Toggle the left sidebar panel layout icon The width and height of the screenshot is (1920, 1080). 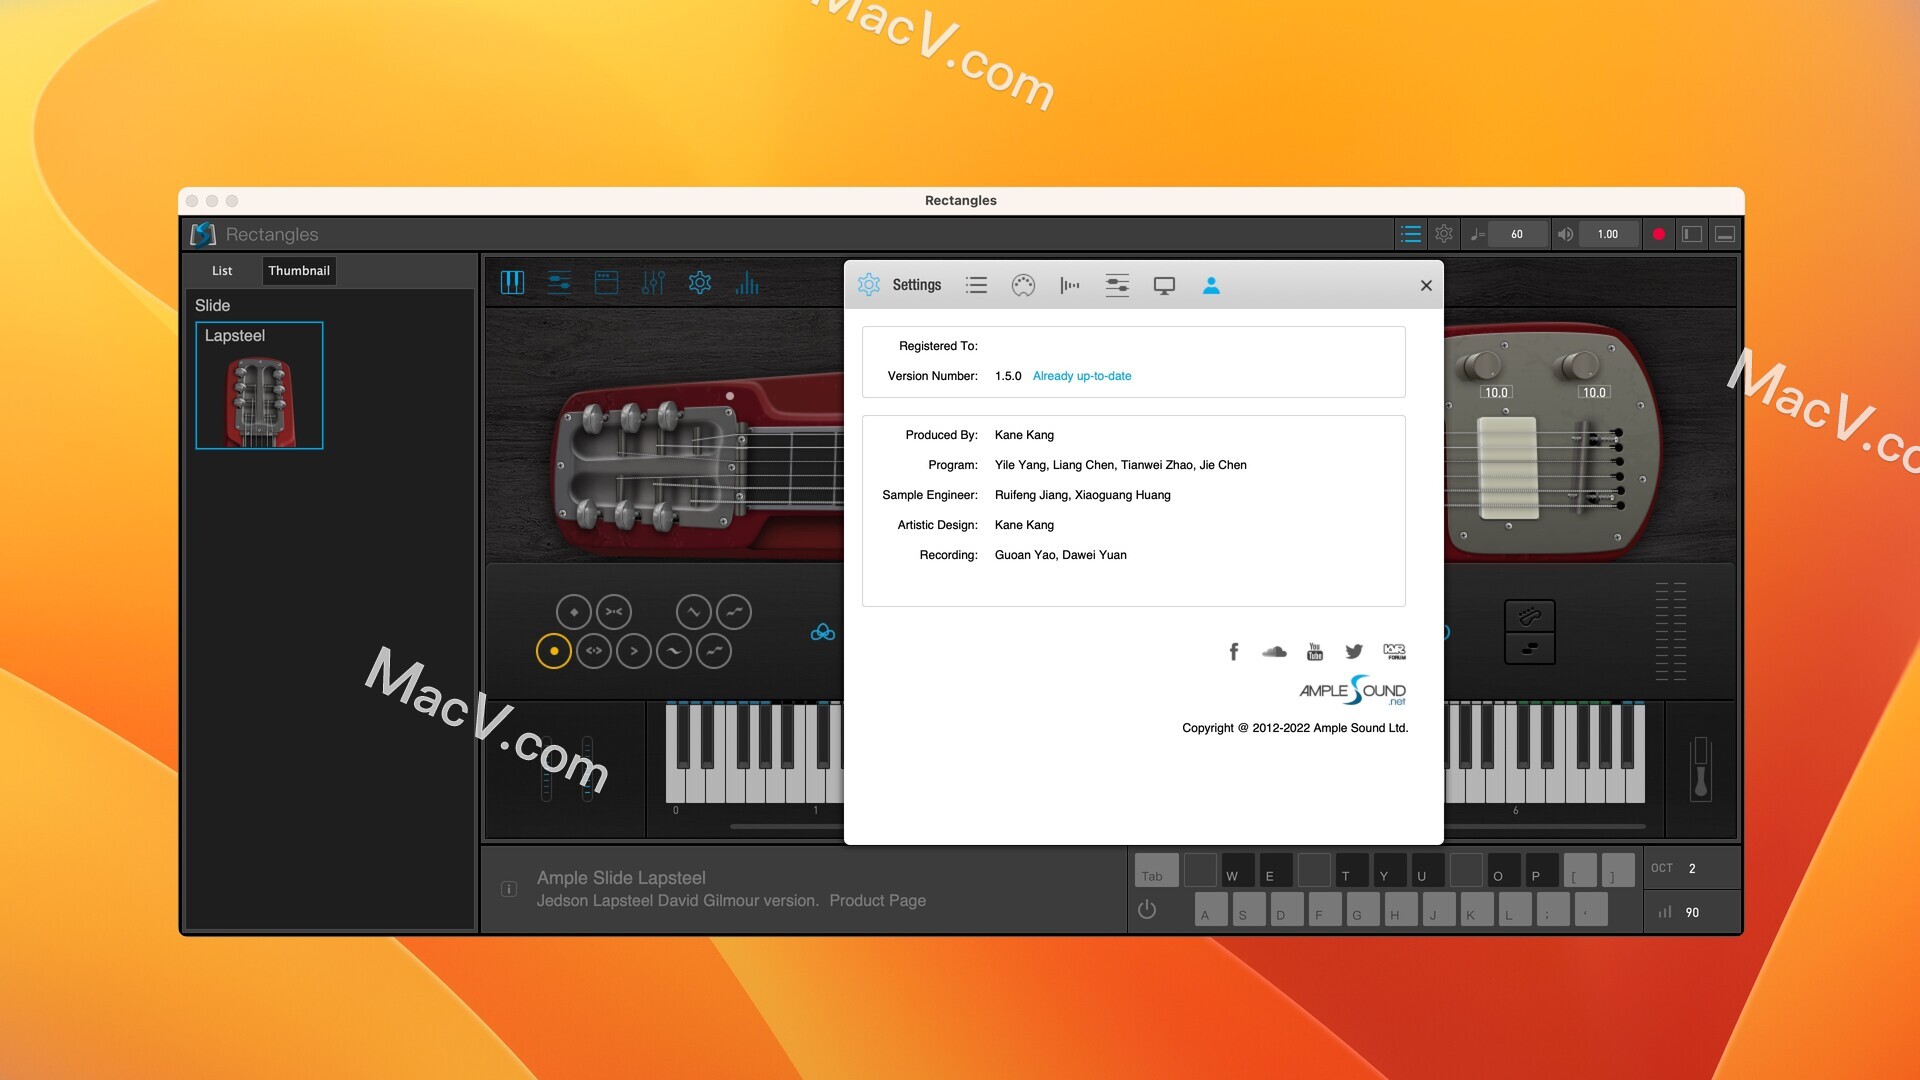pyautogui.click(x=1692, y=234)
